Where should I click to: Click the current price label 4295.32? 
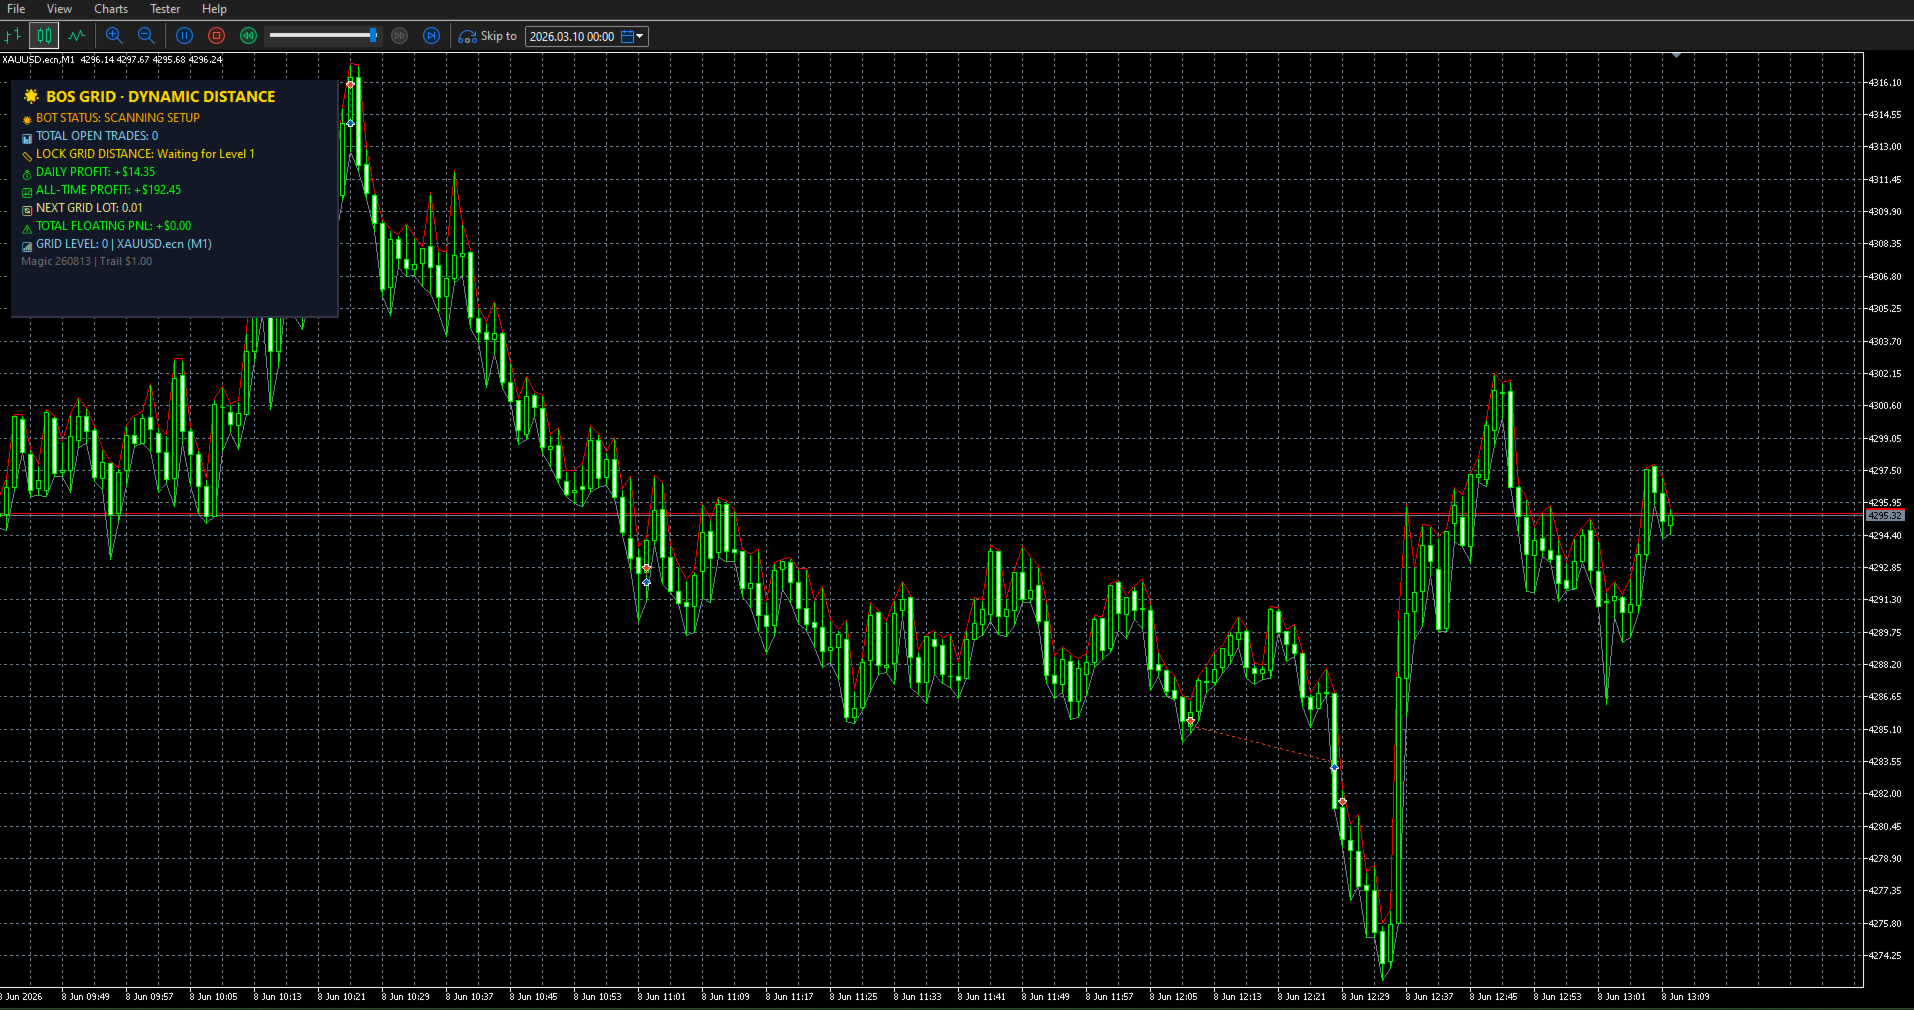click(x=1885, y=516)
